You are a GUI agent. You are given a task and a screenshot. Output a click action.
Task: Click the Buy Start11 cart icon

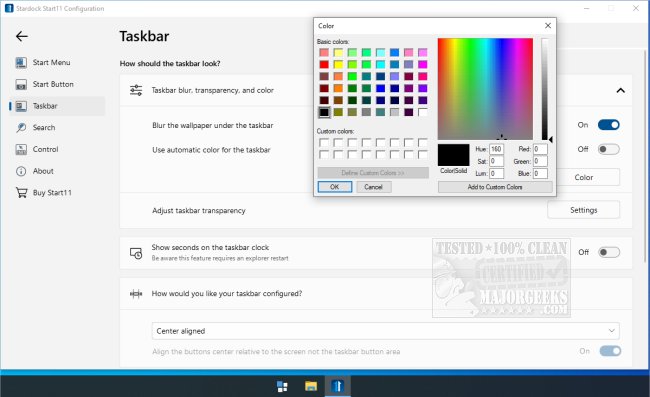(21, 193)
